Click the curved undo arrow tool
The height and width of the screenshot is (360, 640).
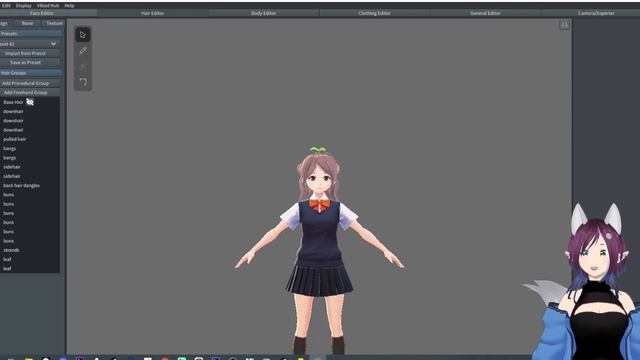[x=83, y=82]
